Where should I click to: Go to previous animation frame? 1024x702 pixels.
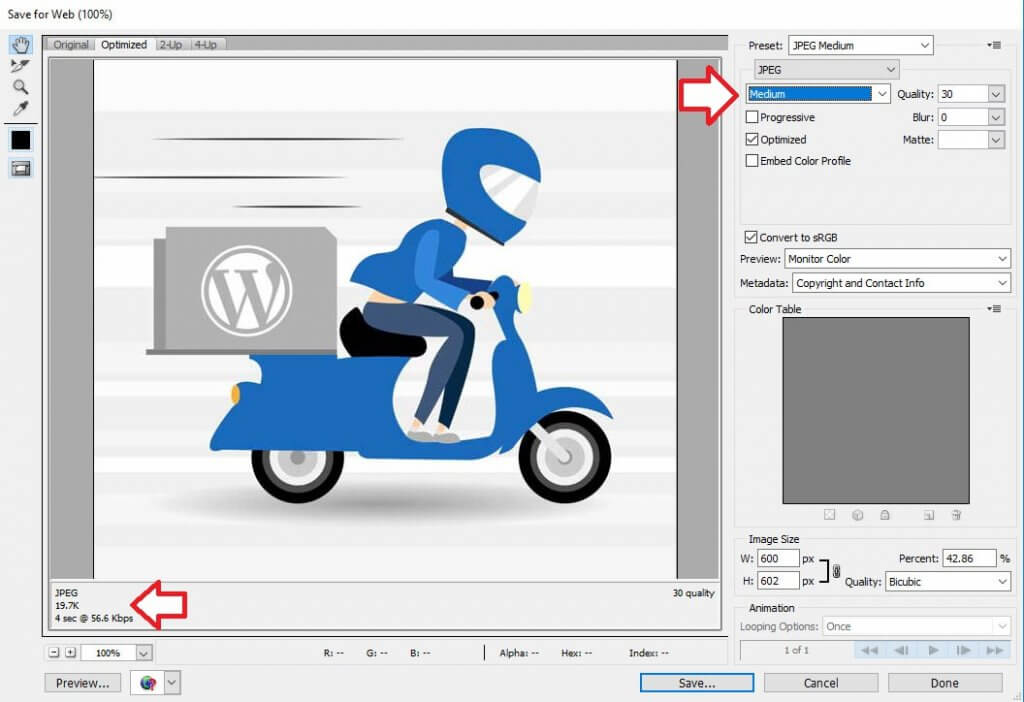(901, 650)
